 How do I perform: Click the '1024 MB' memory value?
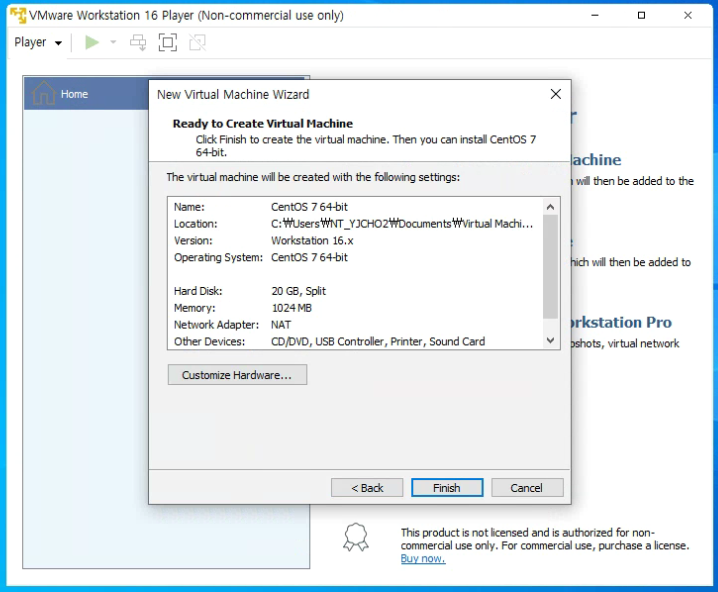[x=292, y=308]
